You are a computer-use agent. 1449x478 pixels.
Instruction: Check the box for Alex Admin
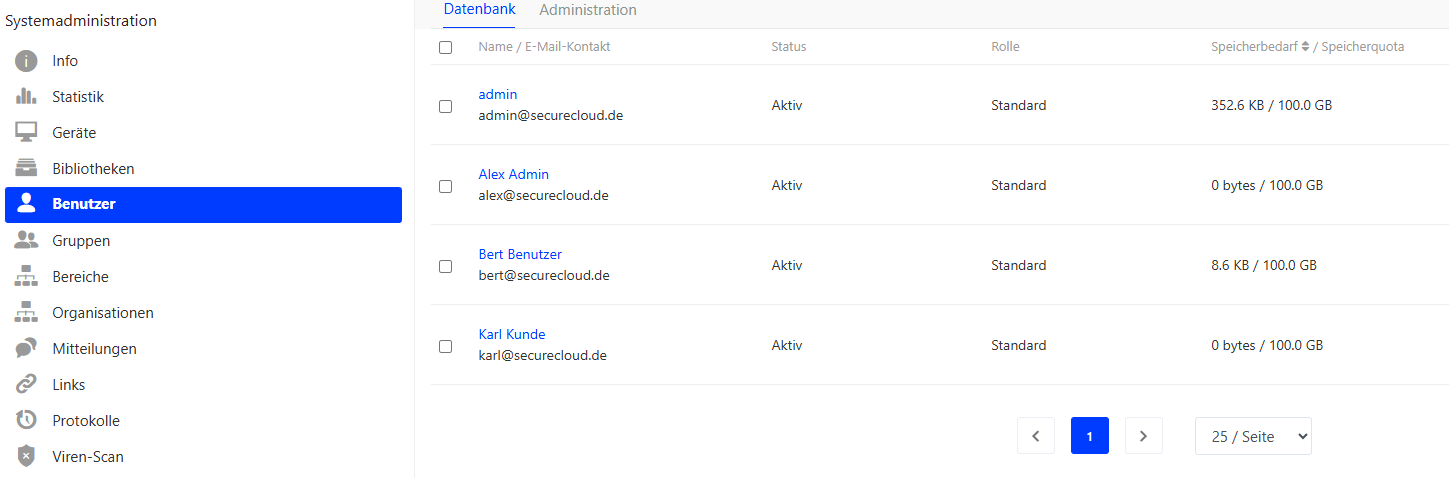pos(445,186)
